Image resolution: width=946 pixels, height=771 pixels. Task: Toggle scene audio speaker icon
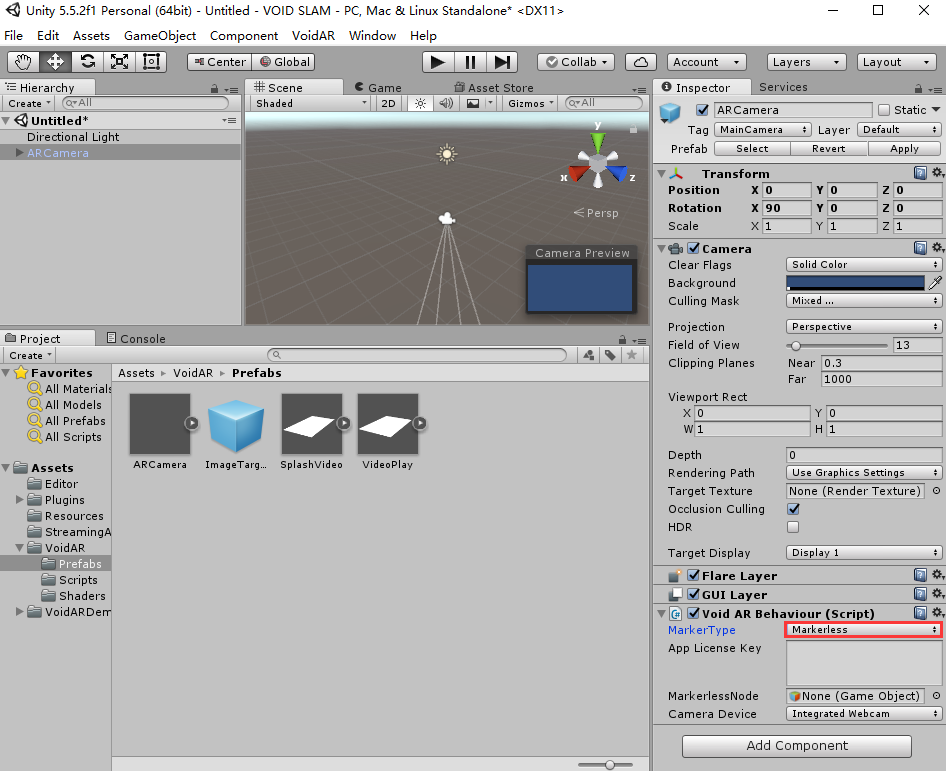(x=446, y=103)
